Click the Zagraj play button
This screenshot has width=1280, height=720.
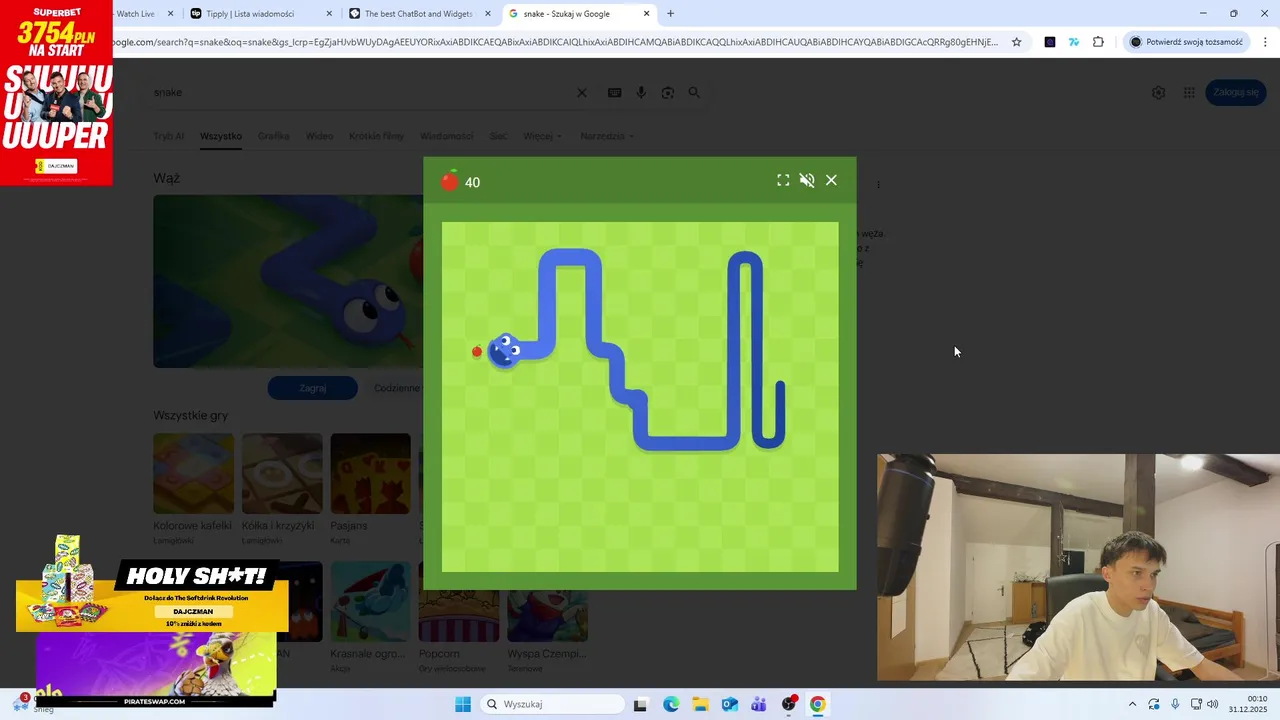[x=313, y=388]
